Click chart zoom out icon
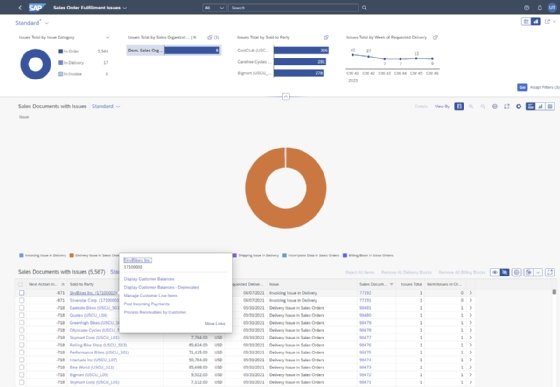Viewport: 560px width, 387px height. (482, 106)
